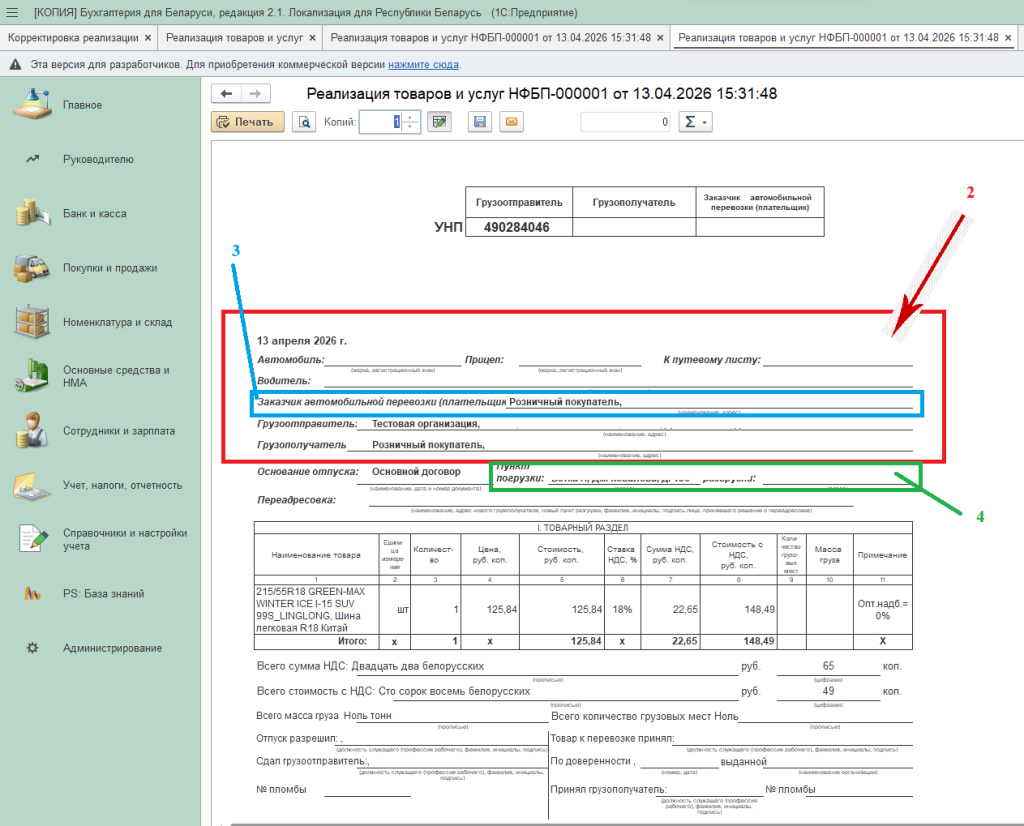This screenshot has width=1024, height=826.
Task: Click the Печать (Print) button
Action: [246, 122]
